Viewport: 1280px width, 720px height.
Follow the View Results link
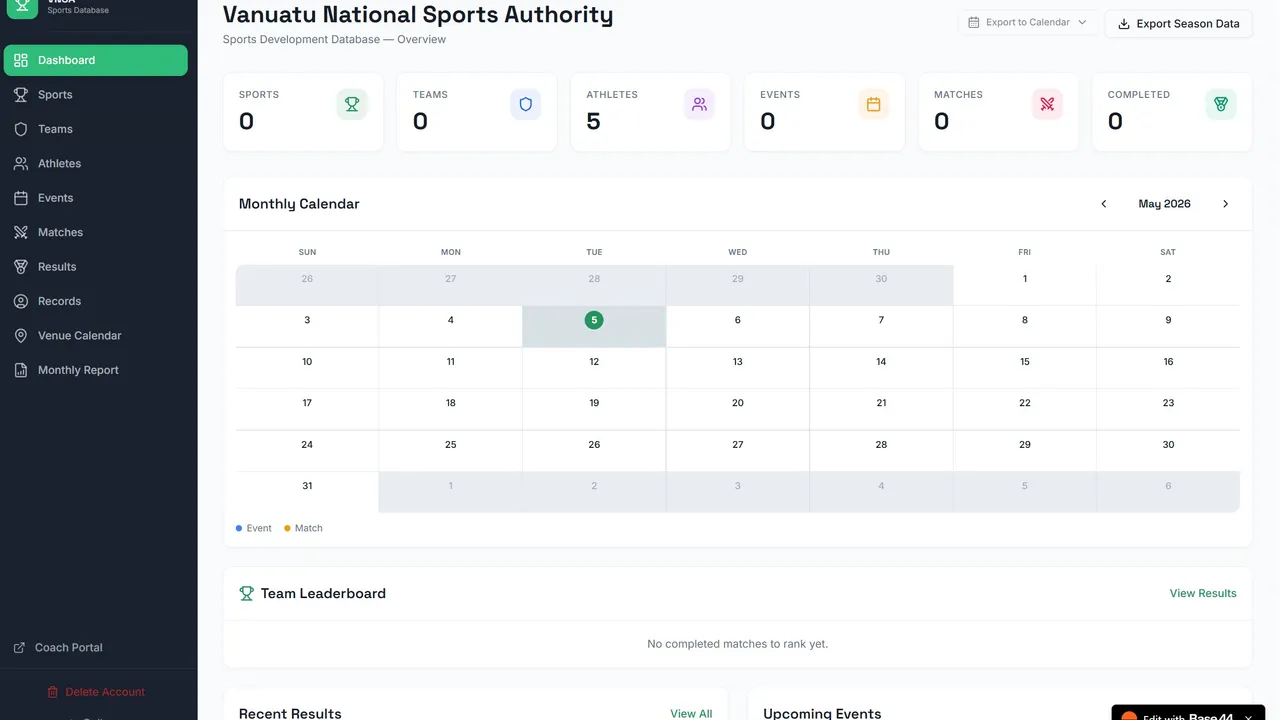[x=1203, y=593]
